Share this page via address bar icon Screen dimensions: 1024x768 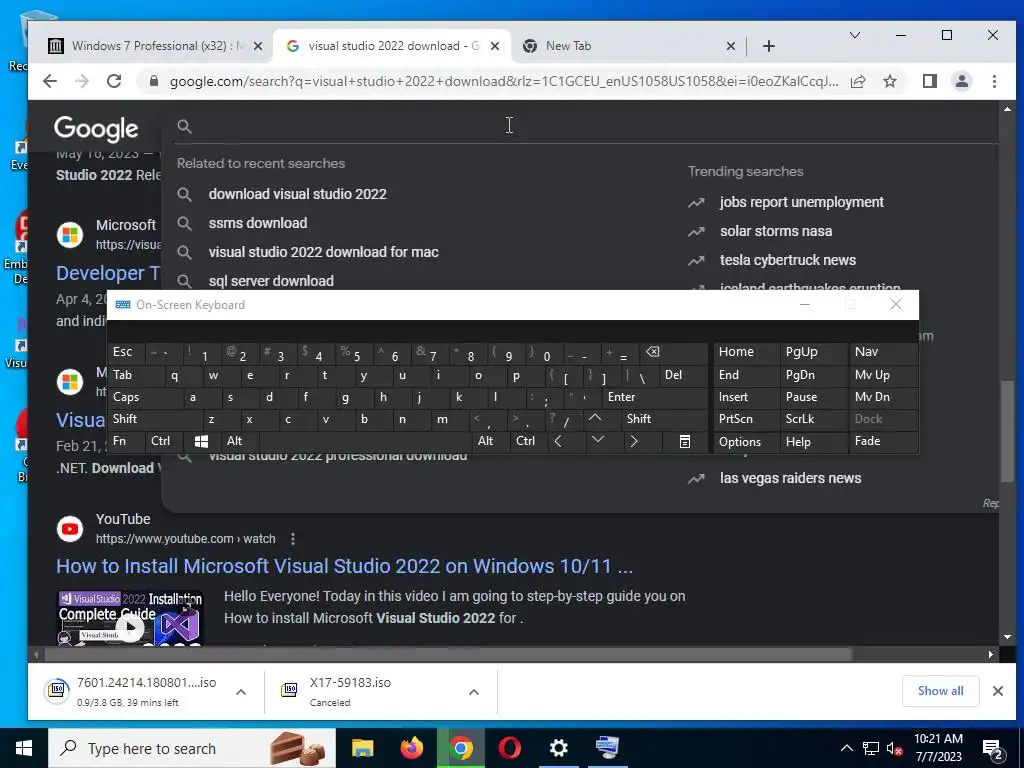[858, 81]
